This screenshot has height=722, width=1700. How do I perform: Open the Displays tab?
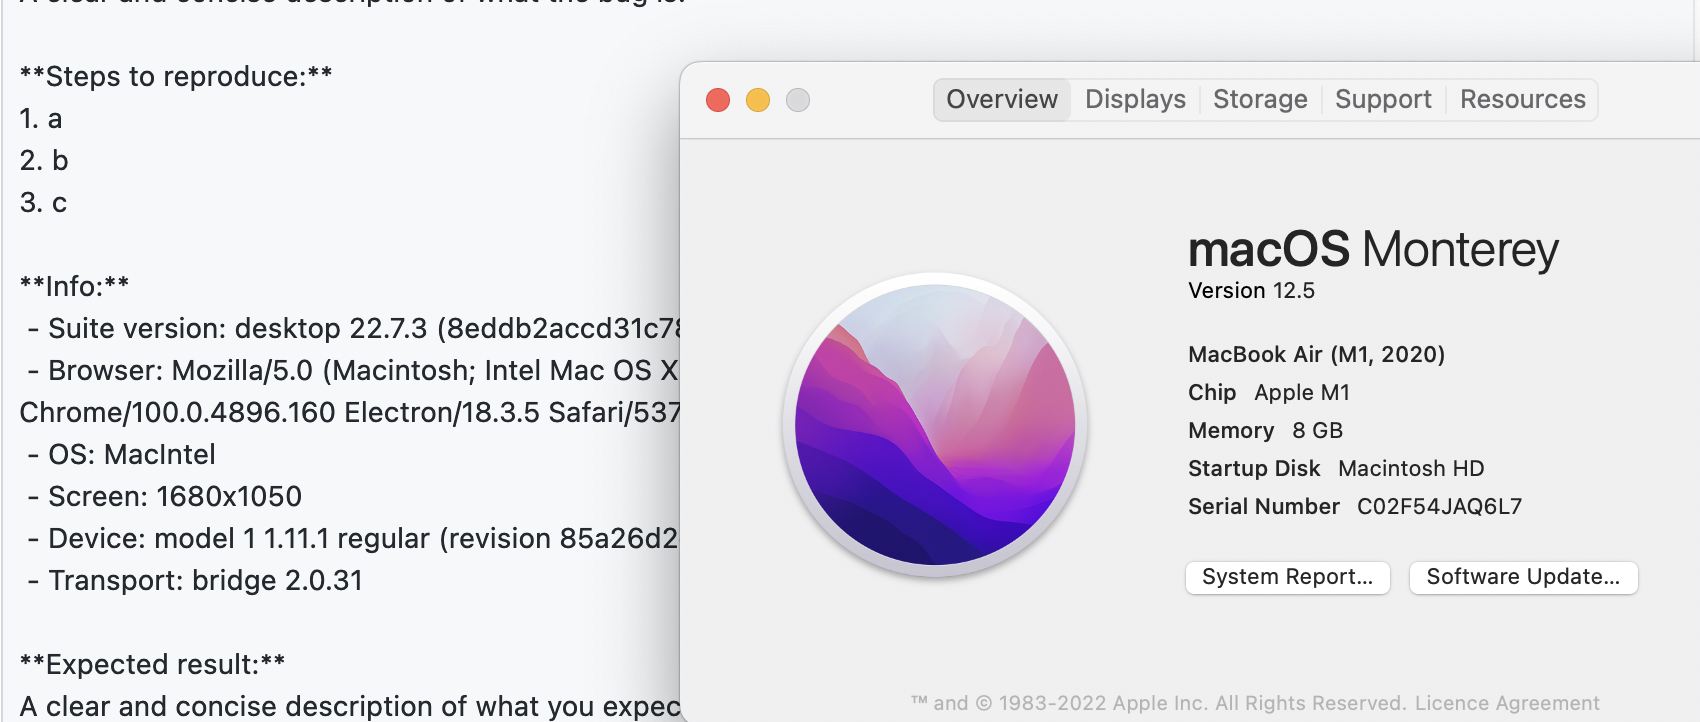click(x=1135, y=100)
